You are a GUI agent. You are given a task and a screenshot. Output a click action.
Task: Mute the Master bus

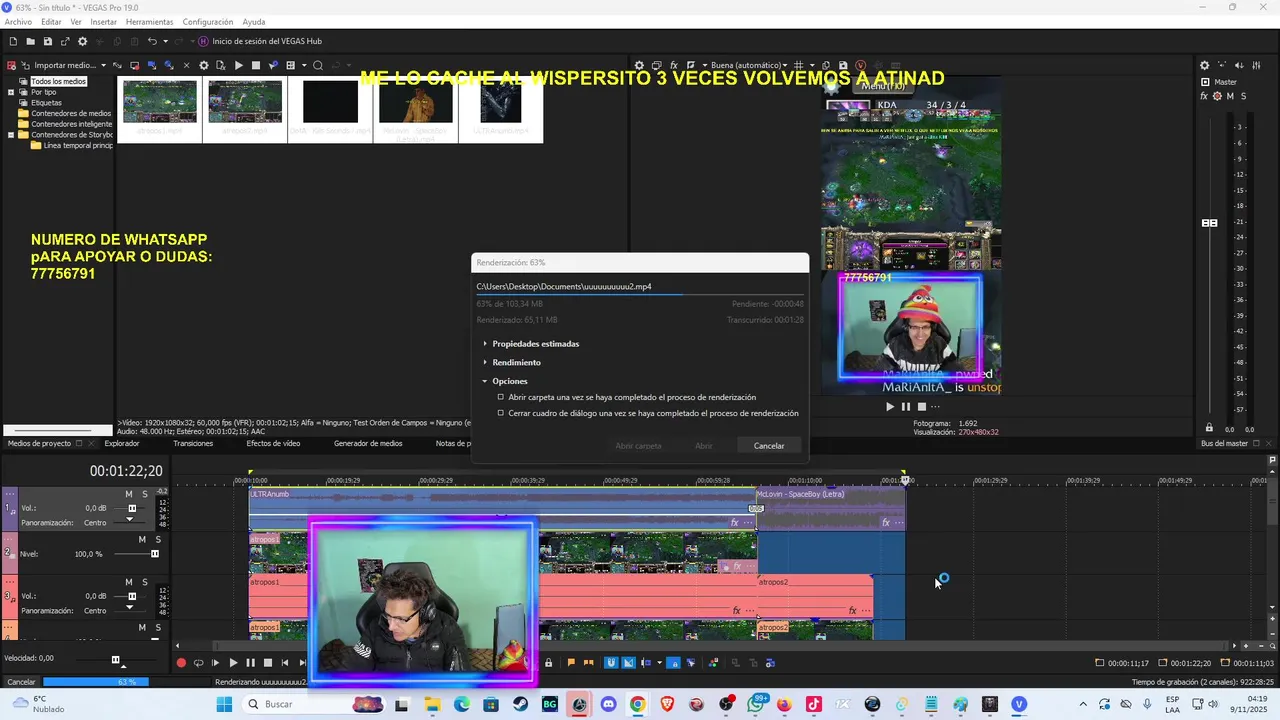[x=1230, y=96]
